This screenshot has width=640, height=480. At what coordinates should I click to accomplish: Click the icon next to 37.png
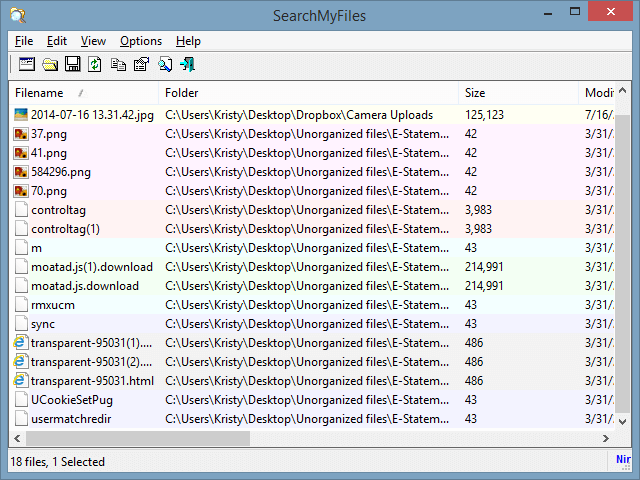pyautogui.click(x=21, y=134)
